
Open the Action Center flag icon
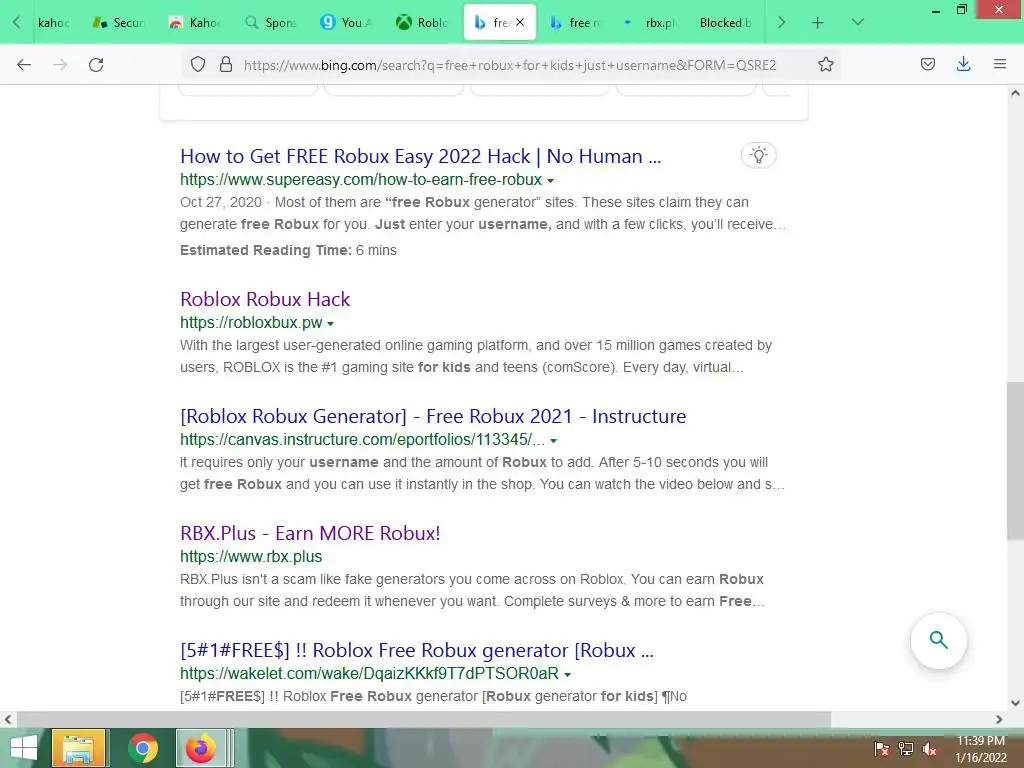(881, 749)
